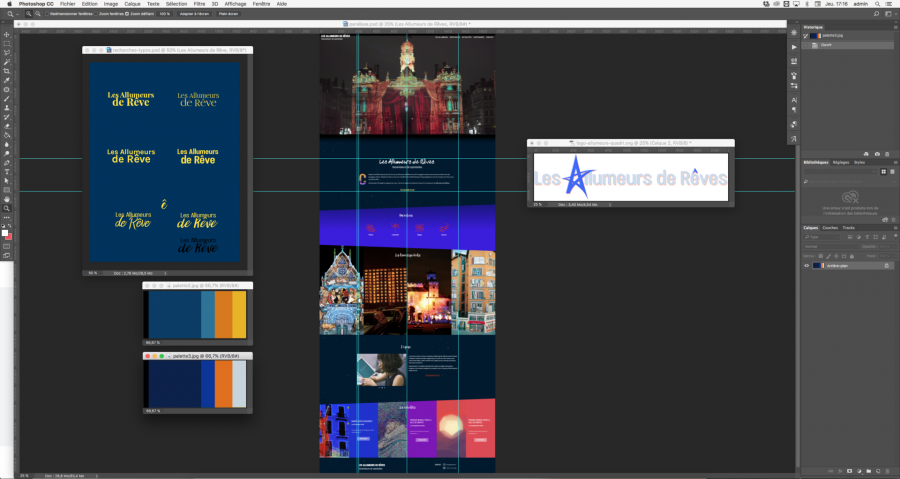This screenshot has height=479, width=900.
Task: Toggle the Zoom défilant checkbox
Action: [126, 14]
